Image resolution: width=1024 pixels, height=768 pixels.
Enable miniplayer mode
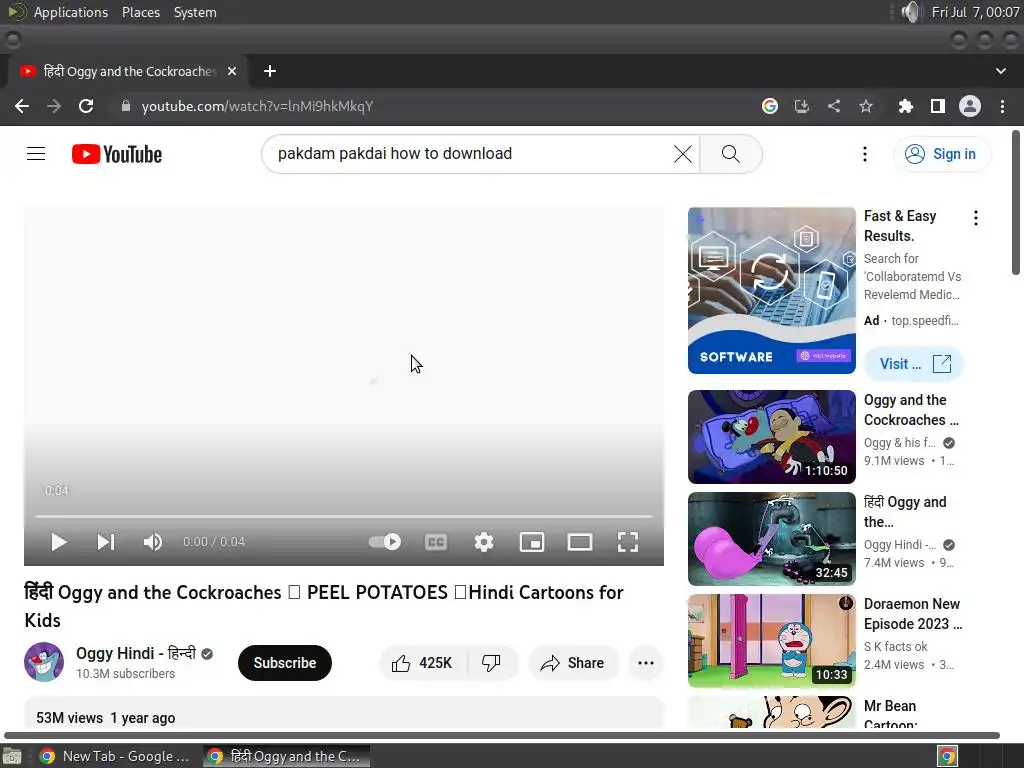coord(532,542)
